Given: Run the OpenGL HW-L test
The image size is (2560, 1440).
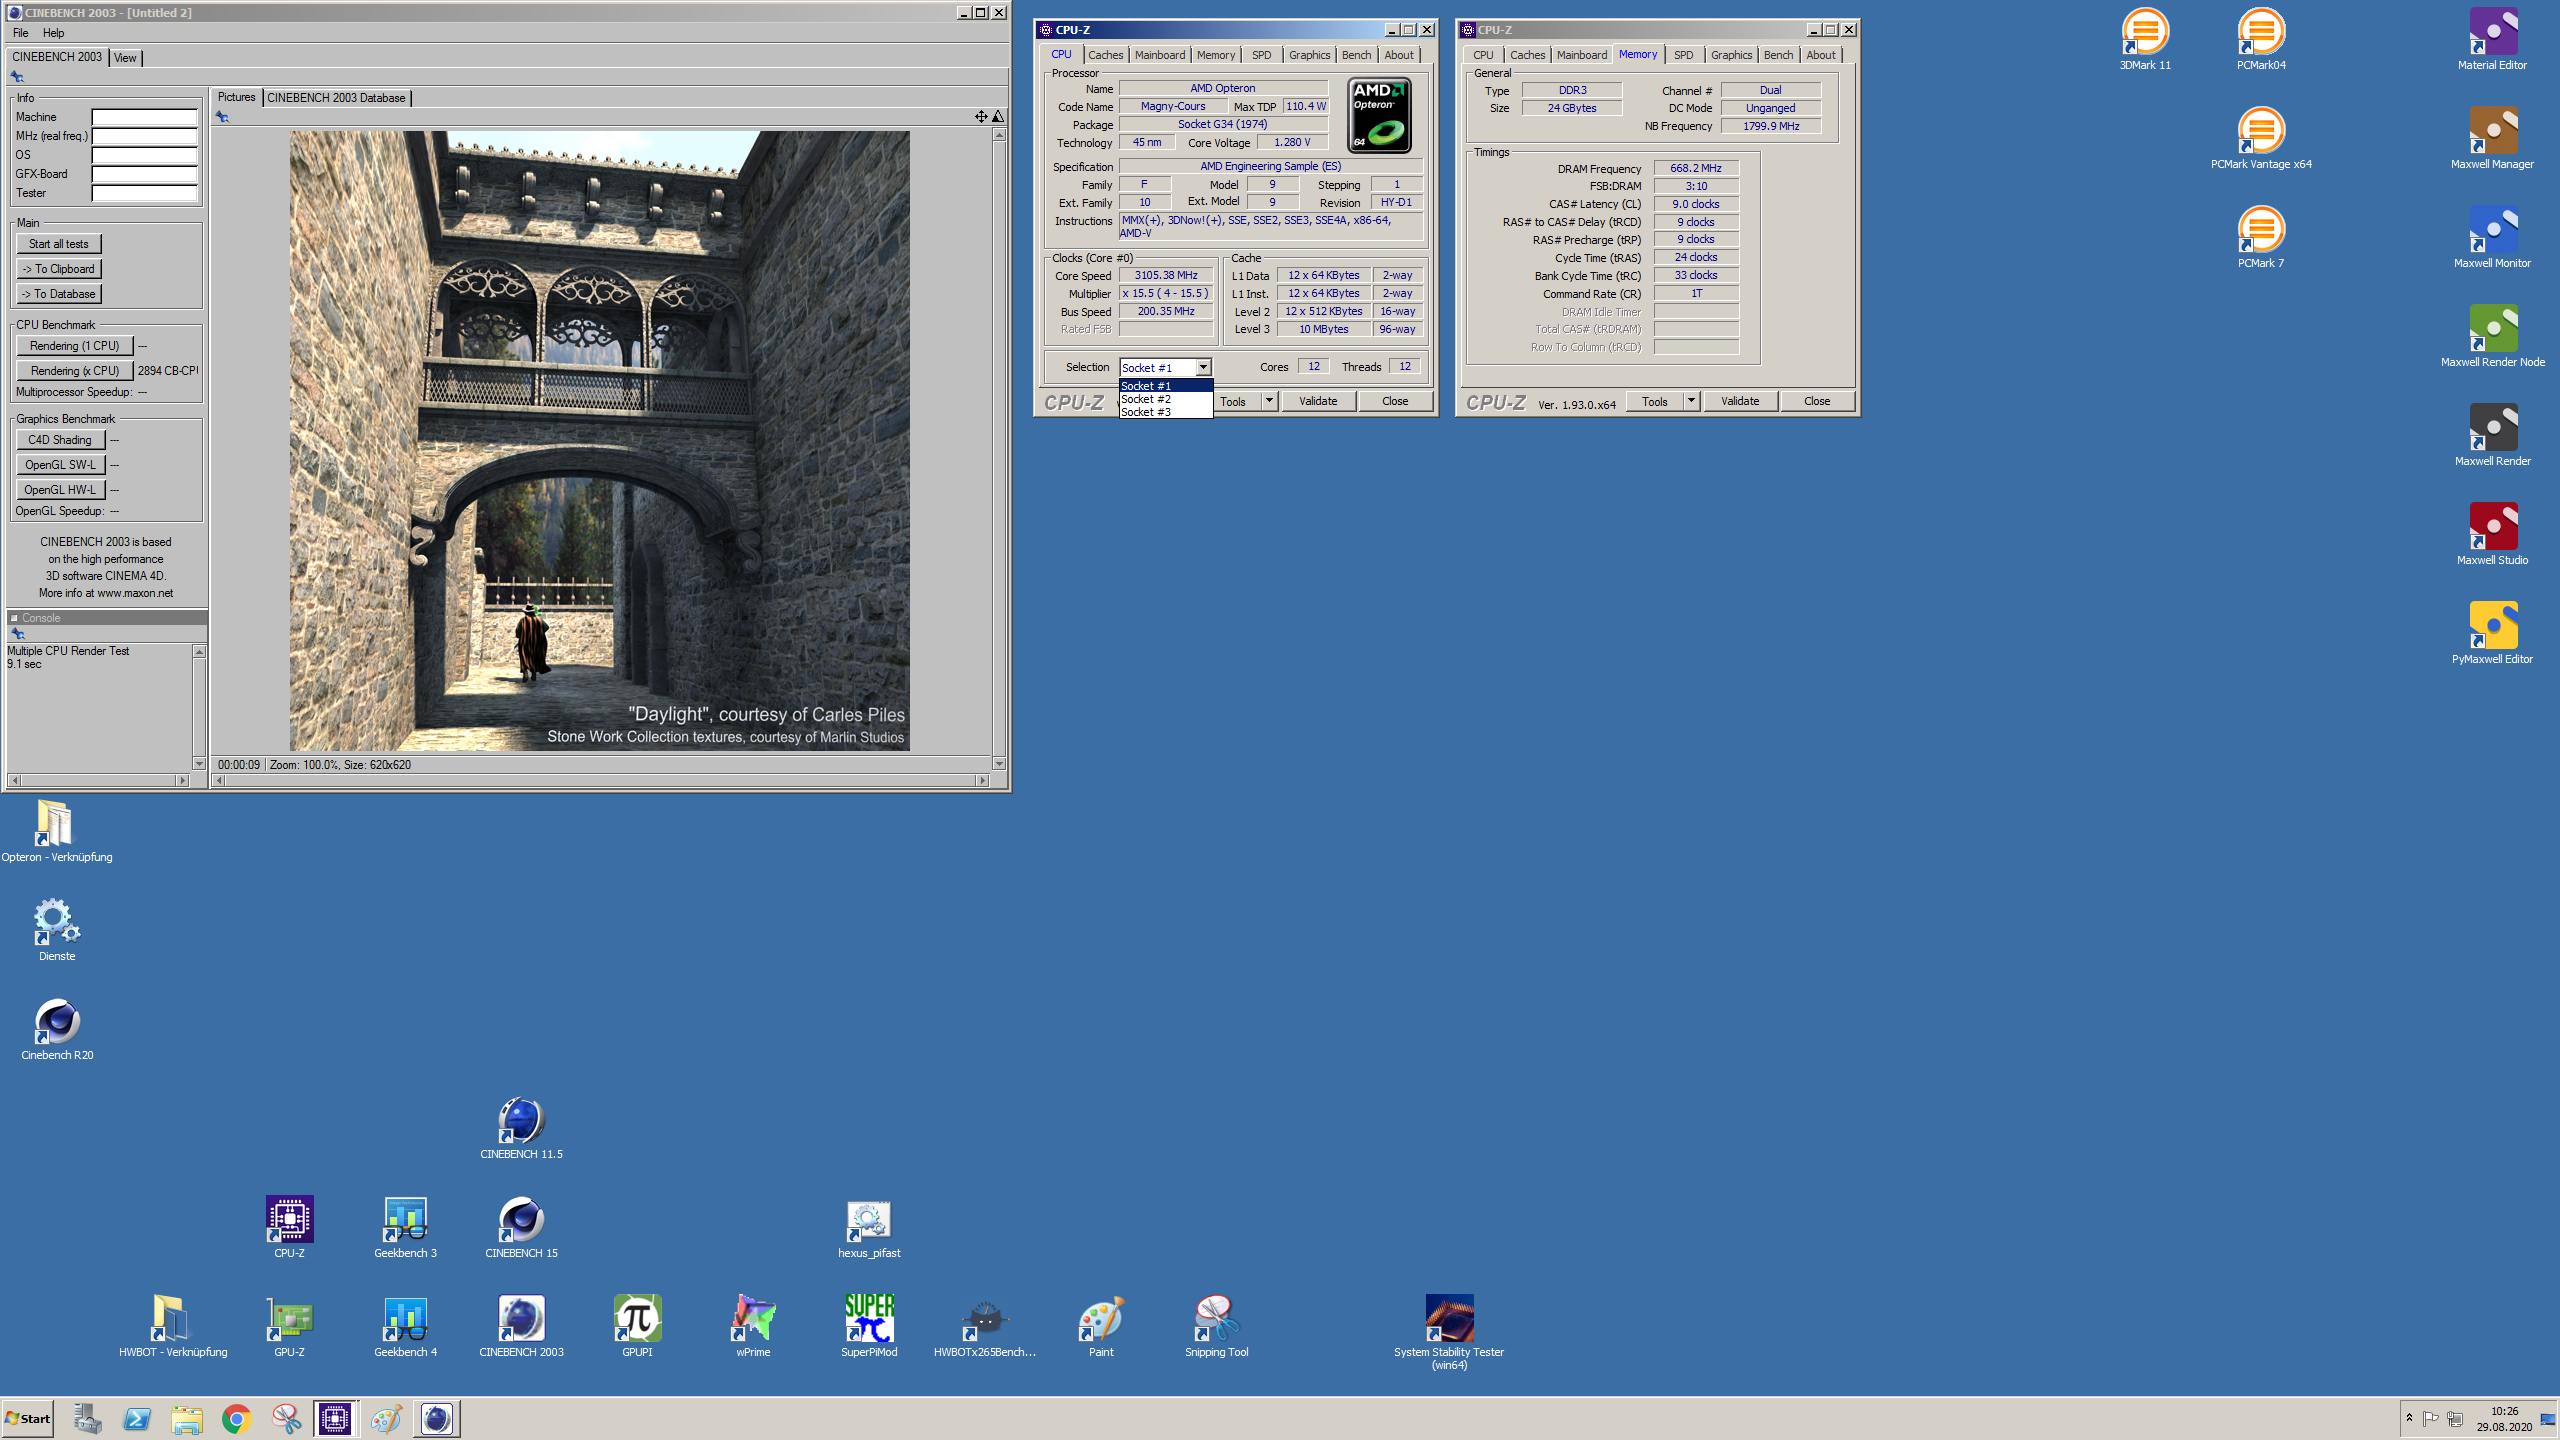Looking at the screenshot, I should [59, 490].
